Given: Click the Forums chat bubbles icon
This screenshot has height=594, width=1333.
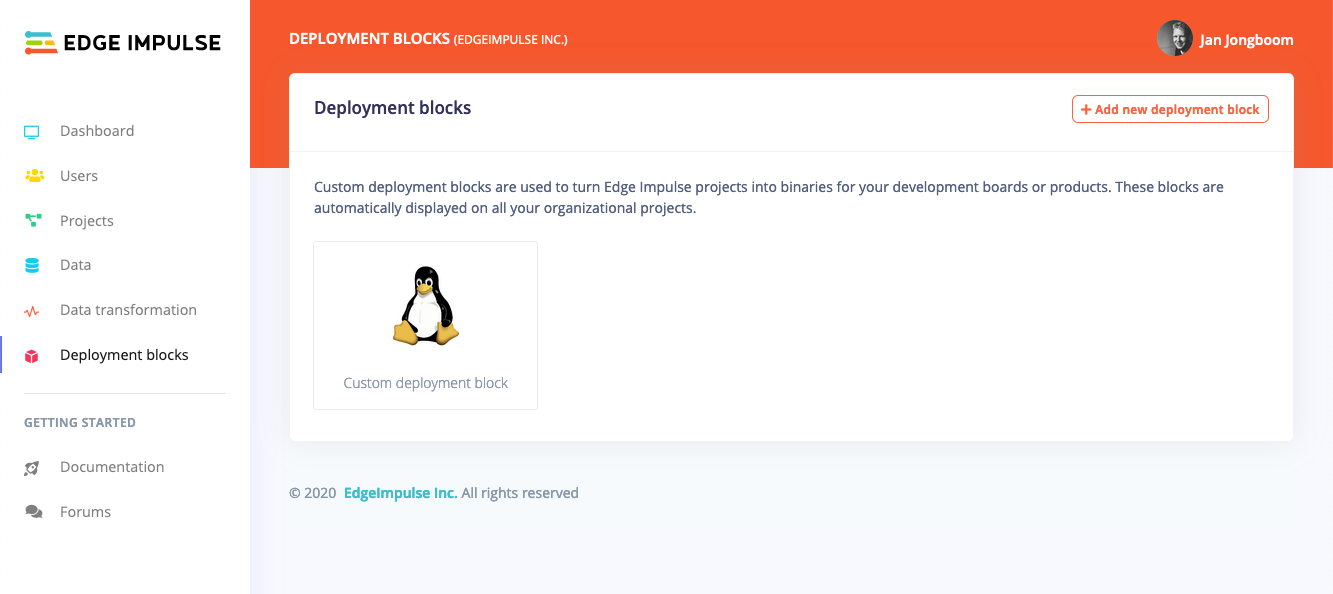Looking at the screenshot, I should pyautogui.click(x=33, y=512).
